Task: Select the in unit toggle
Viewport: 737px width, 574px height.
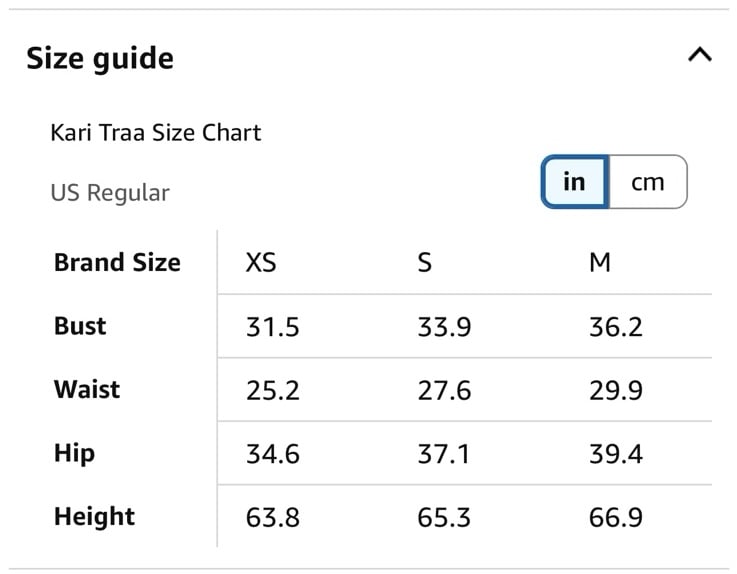Action: pos(574,181)
